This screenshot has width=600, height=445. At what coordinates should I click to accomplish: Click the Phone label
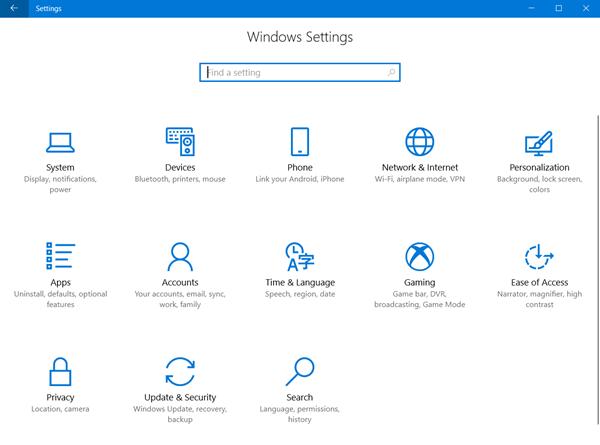coord(300,167)
